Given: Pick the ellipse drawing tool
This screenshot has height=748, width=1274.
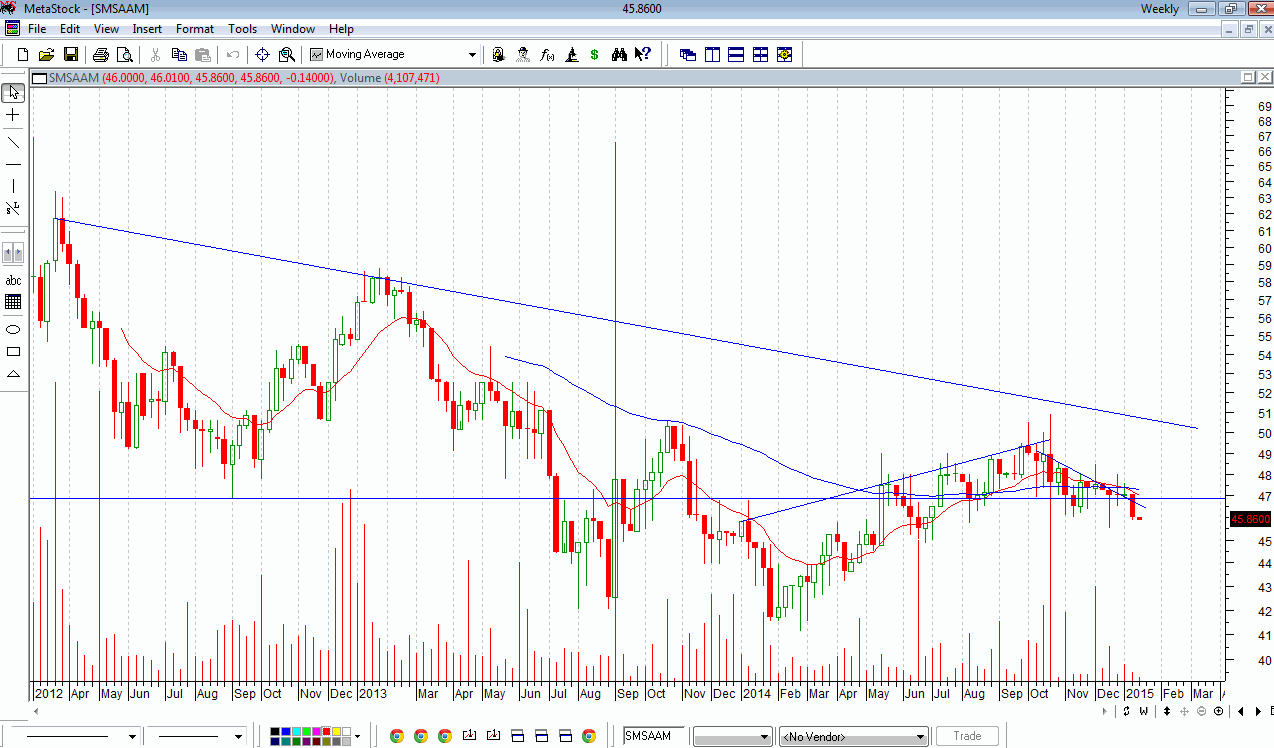Looking at the screenshot, I should click(13, 329).
